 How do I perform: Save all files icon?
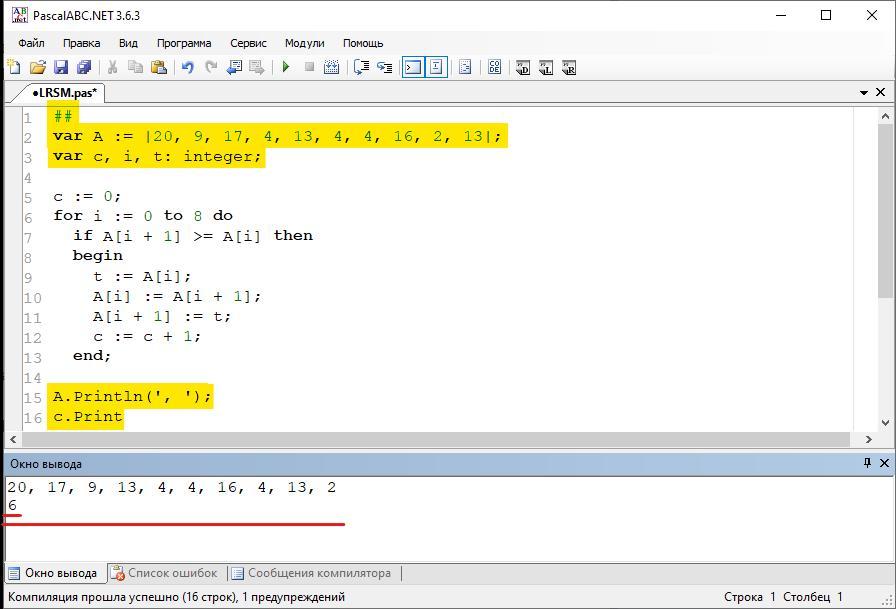(x=84, y=67)
